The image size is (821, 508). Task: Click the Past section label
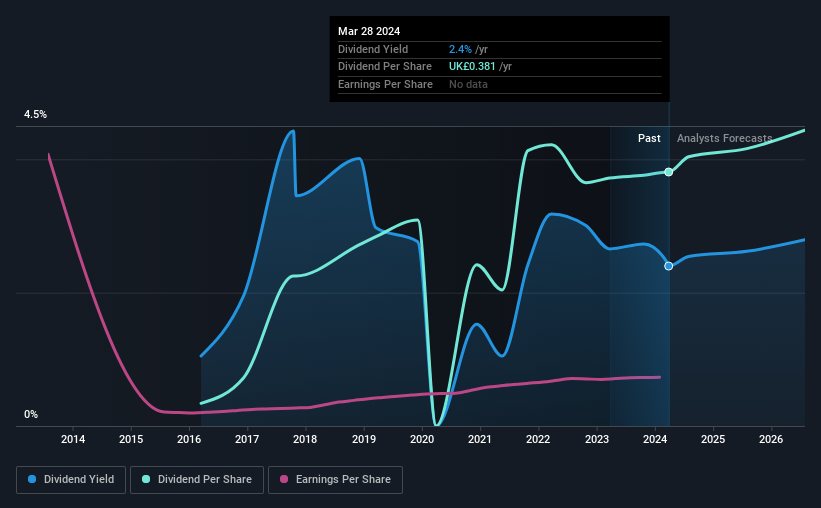tap(649, 138)
